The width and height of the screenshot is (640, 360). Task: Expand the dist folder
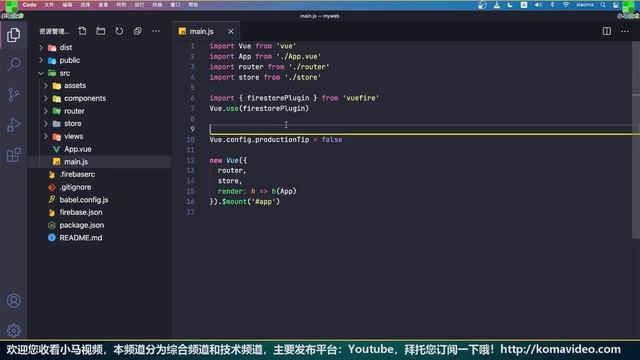(x=41, y=47)
